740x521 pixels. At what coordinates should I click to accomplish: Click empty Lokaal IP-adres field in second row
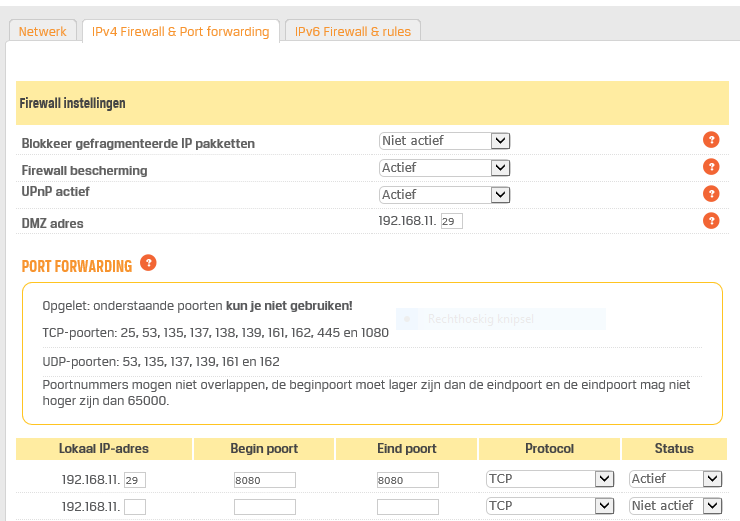pyautogui.click(x=135, y=507)
